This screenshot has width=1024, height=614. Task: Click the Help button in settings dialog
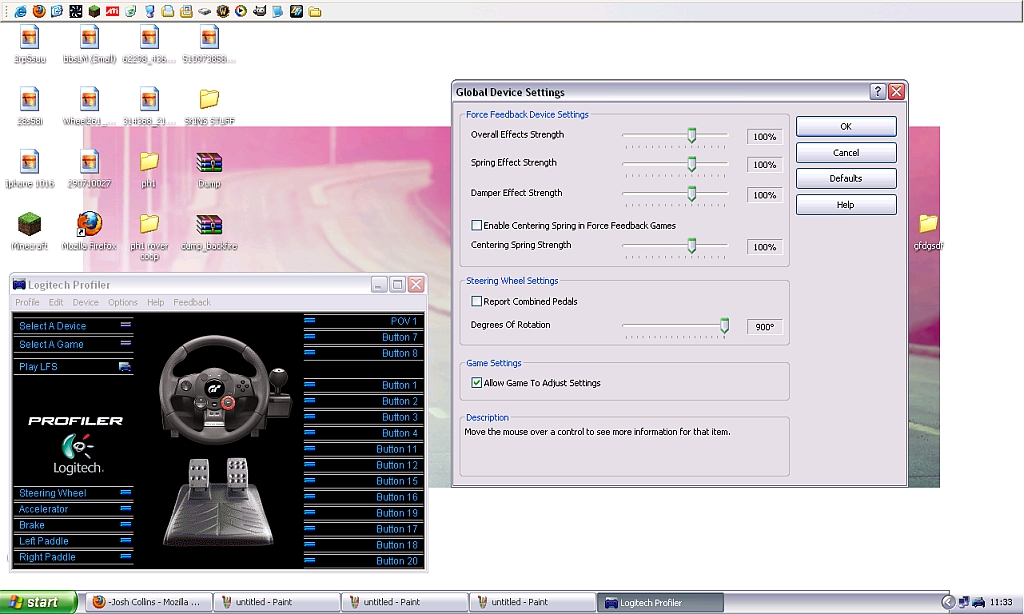click(x=846, y=204)
